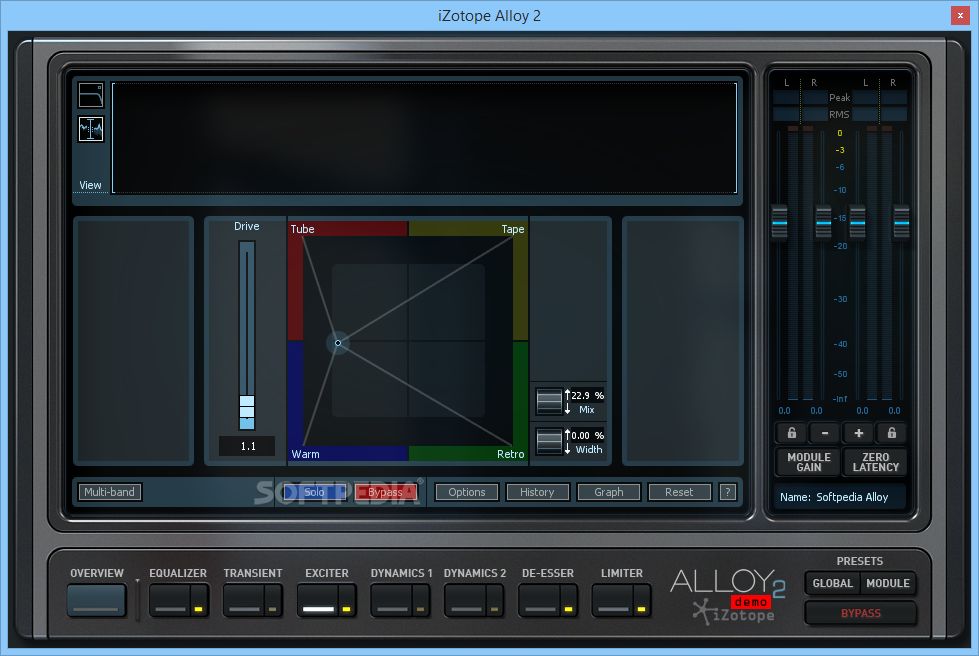This screenshot has width=979, height=656.
Task: Switch to the Limiter module
Action: [x=612, y=600]
